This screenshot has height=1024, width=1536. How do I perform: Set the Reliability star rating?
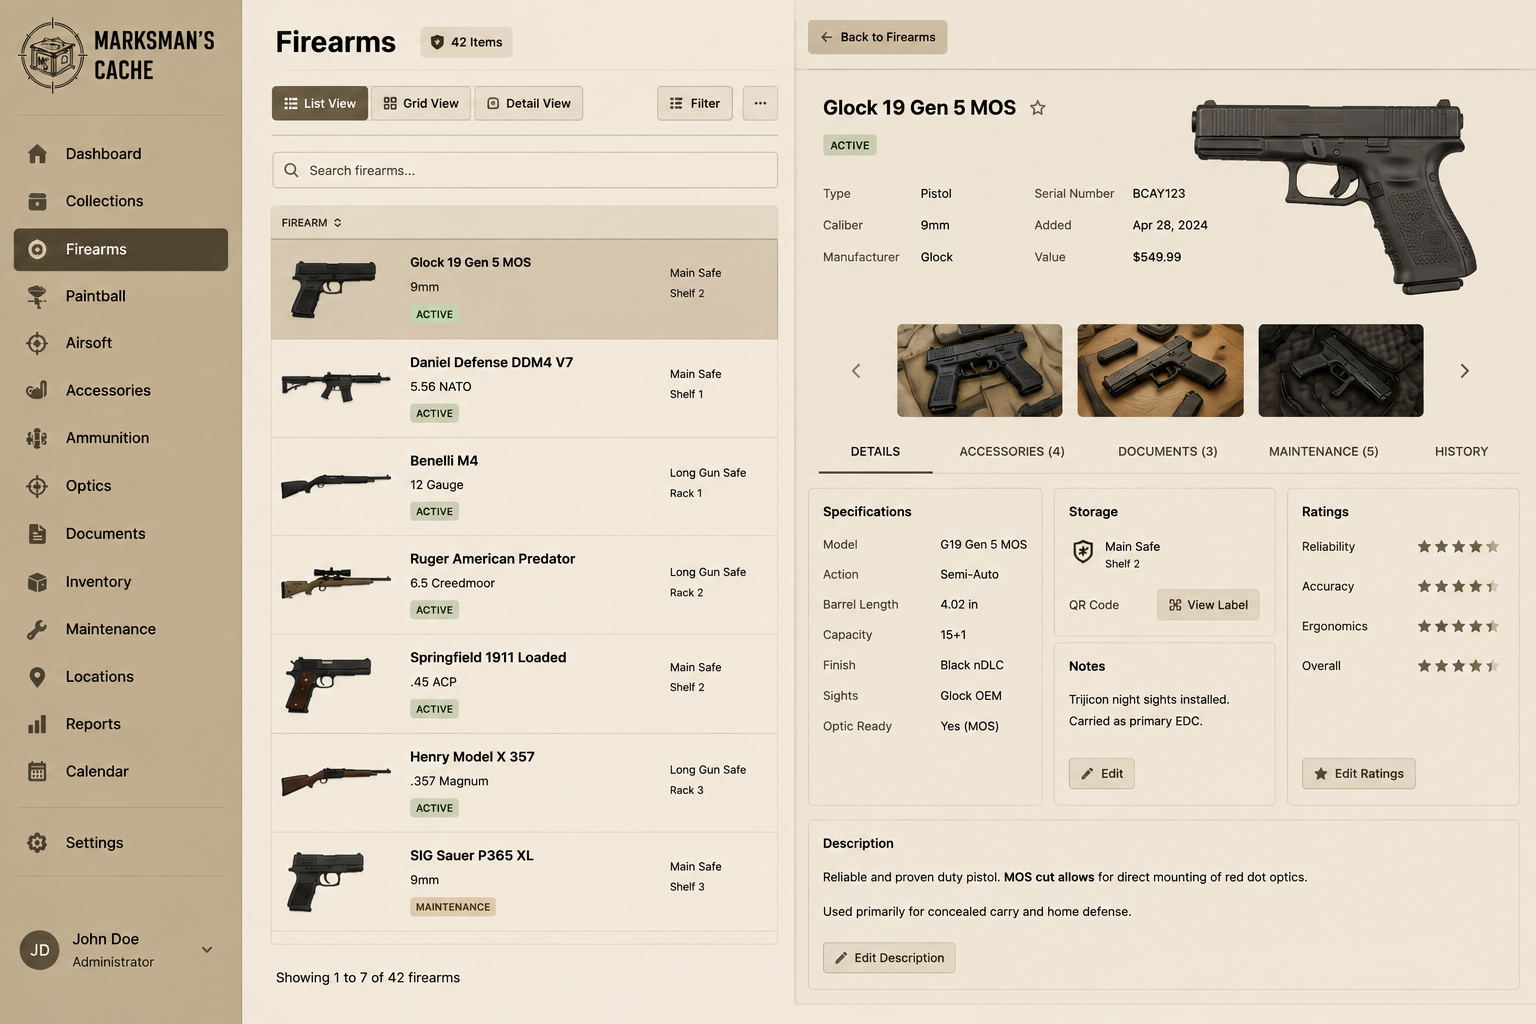click(x=1458, y=547)
